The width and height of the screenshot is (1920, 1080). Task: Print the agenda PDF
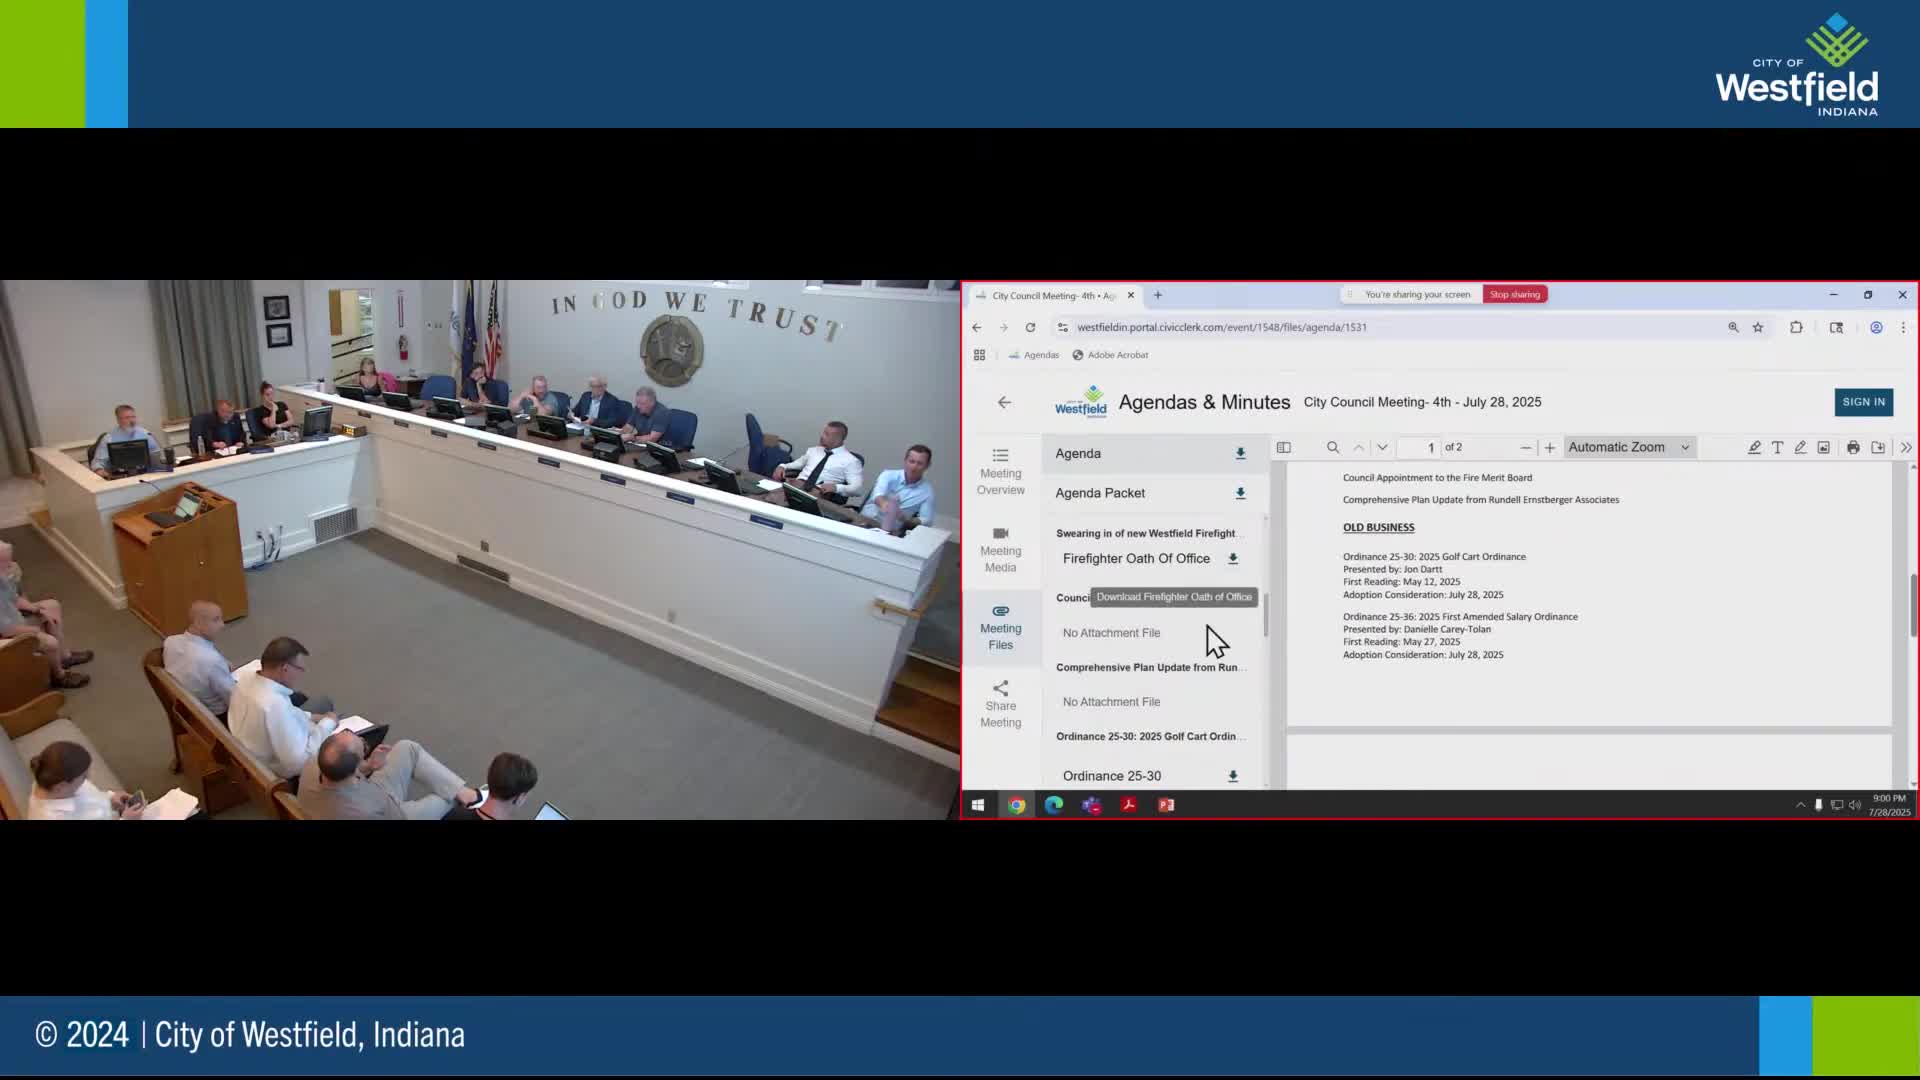pos(1853,447)
